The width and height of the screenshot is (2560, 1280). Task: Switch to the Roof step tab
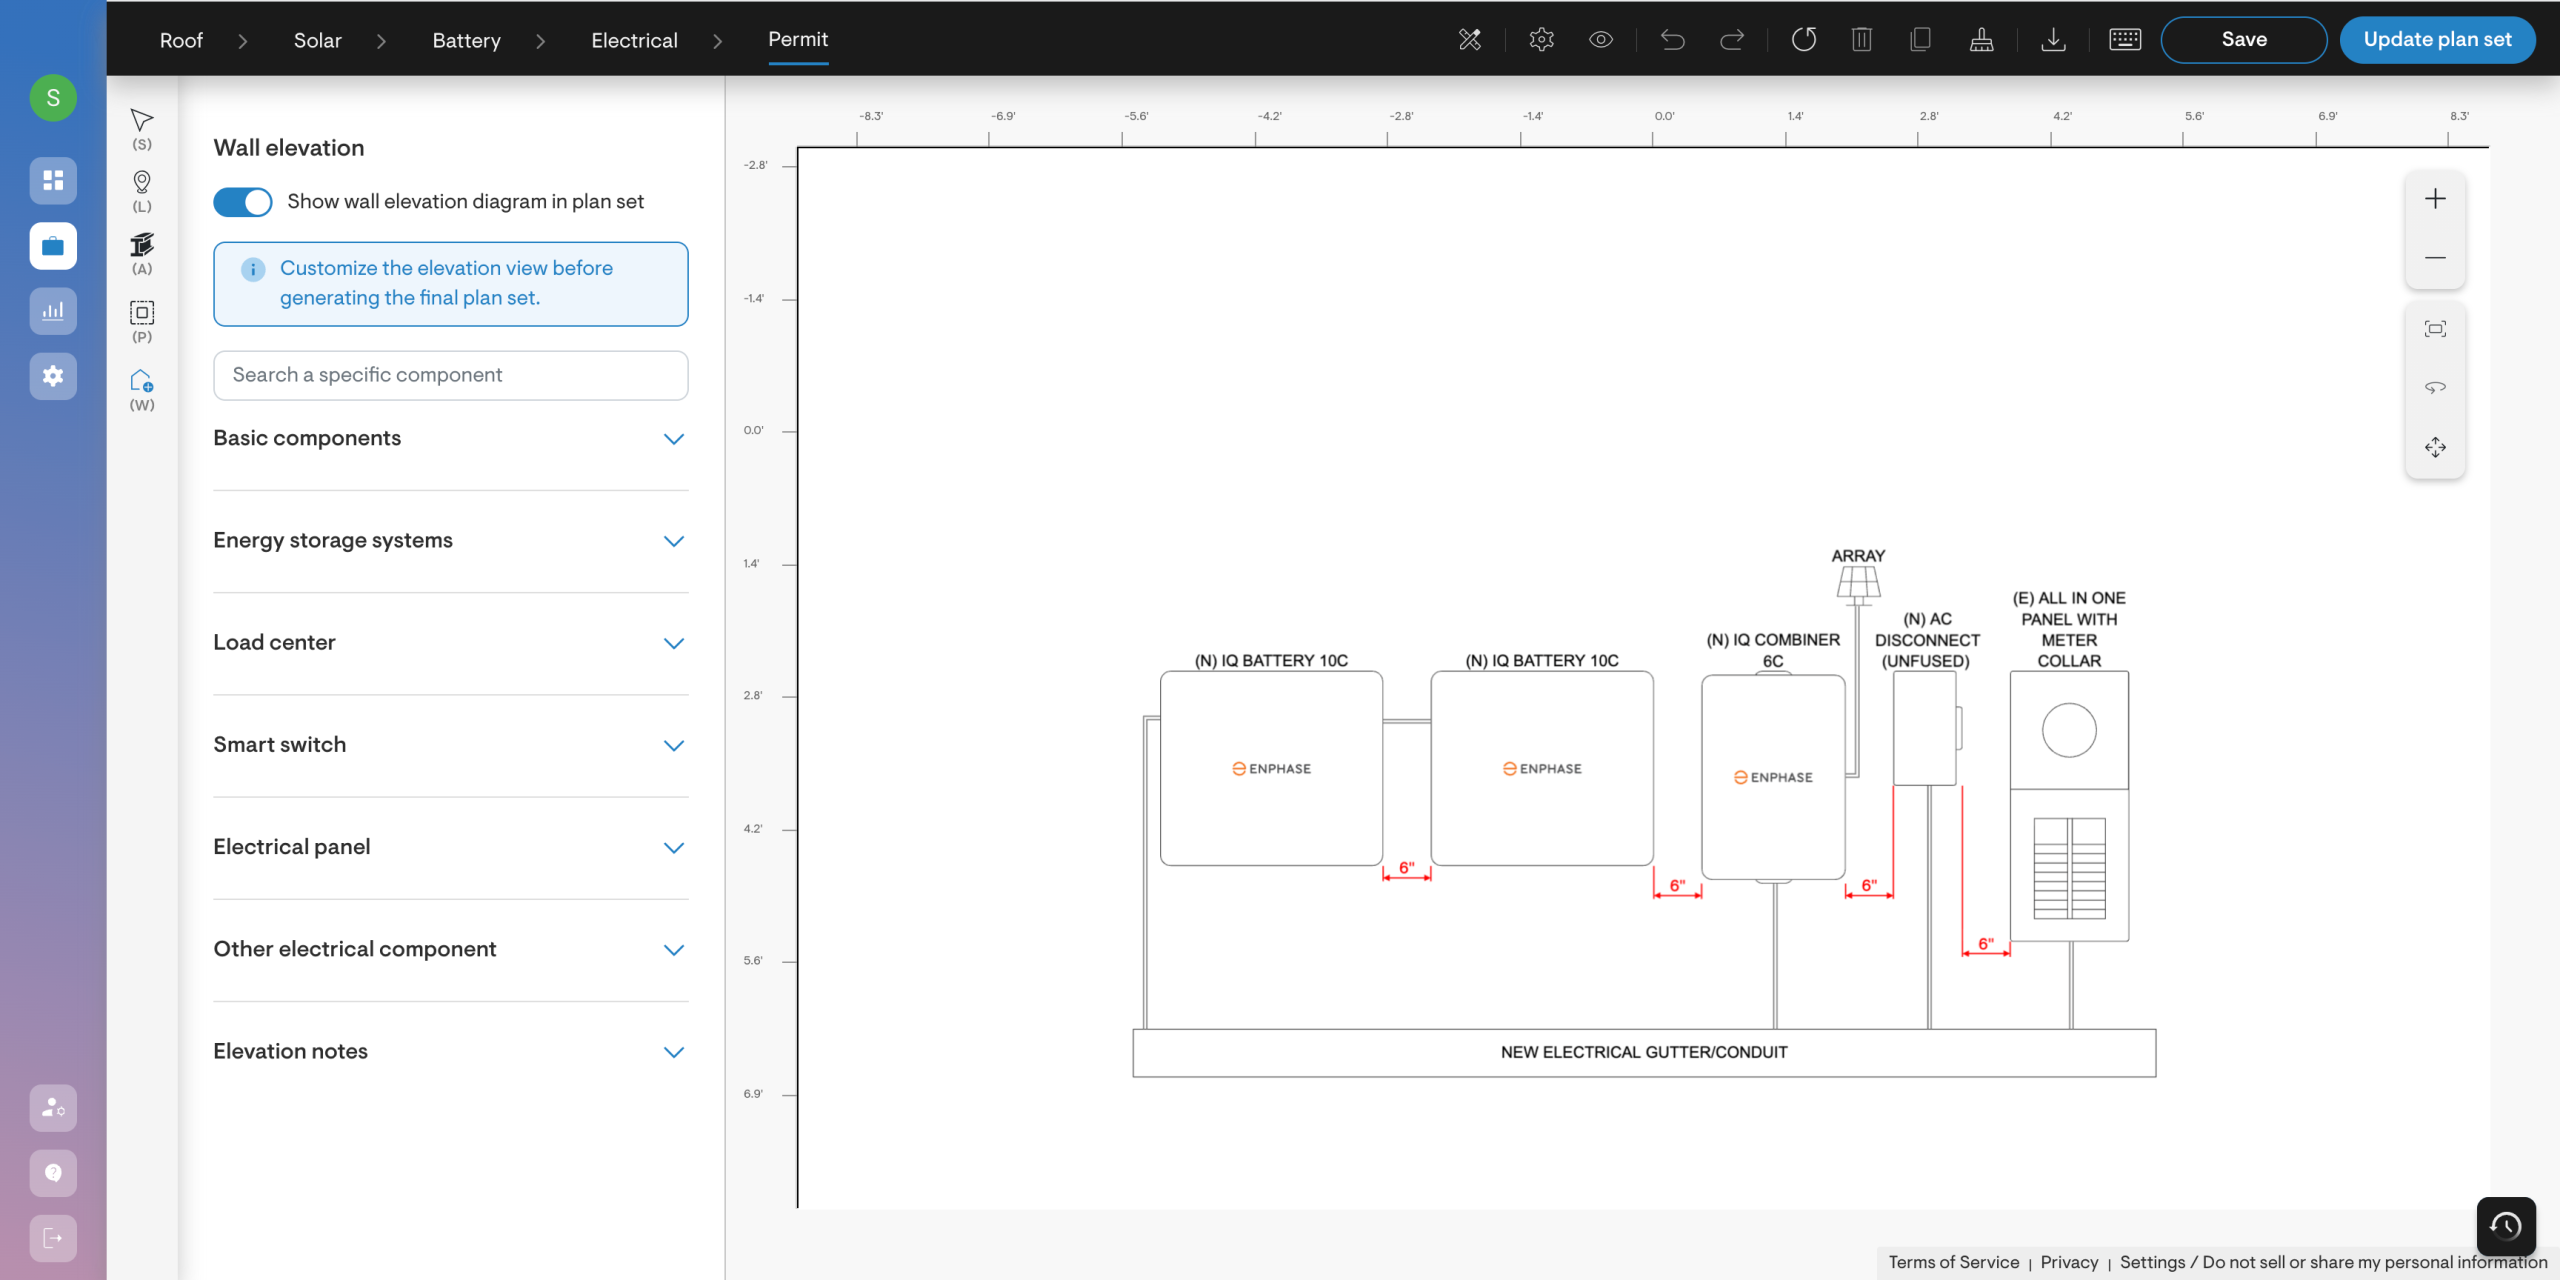point(181,40)
